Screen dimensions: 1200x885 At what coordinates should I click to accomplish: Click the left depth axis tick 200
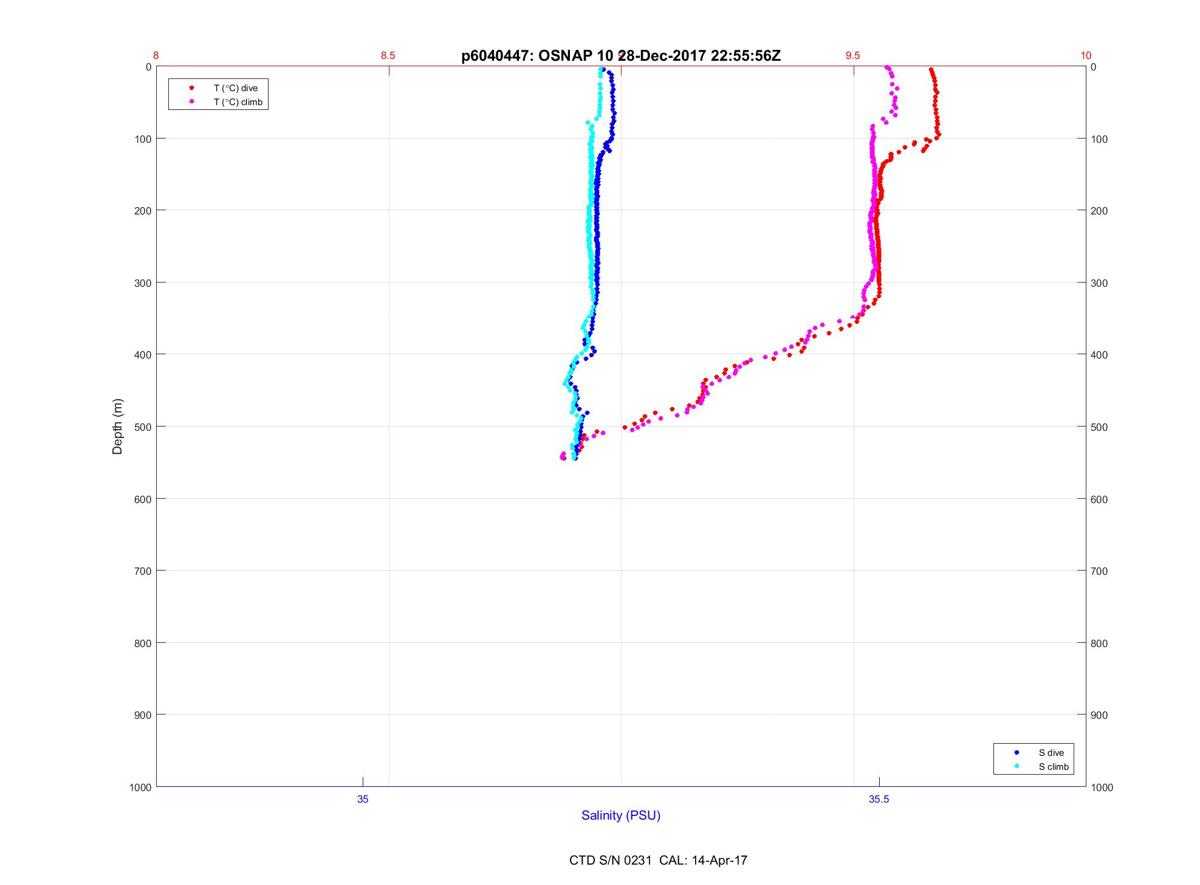pos(143,211)
